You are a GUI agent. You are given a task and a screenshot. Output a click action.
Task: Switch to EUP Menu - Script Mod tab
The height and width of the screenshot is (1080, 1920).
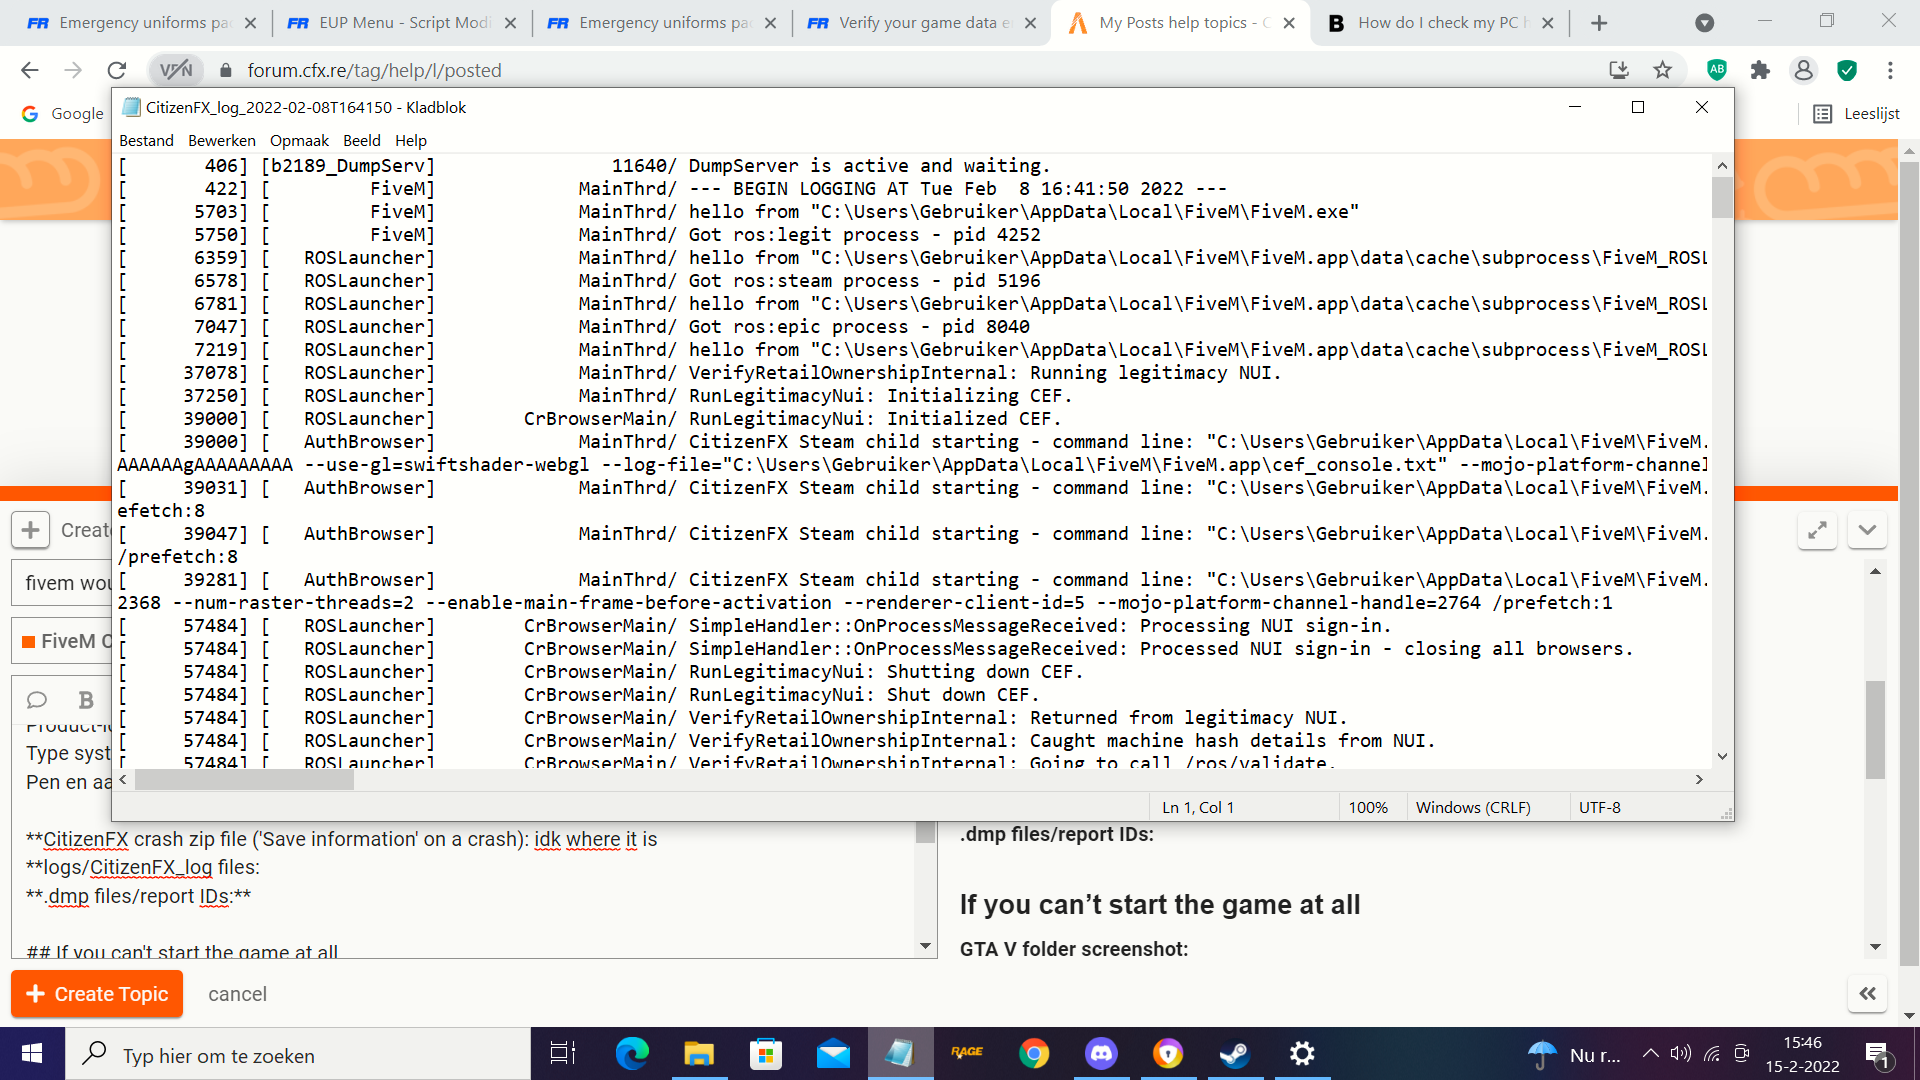pyautogui.click(x=403, y=23)
